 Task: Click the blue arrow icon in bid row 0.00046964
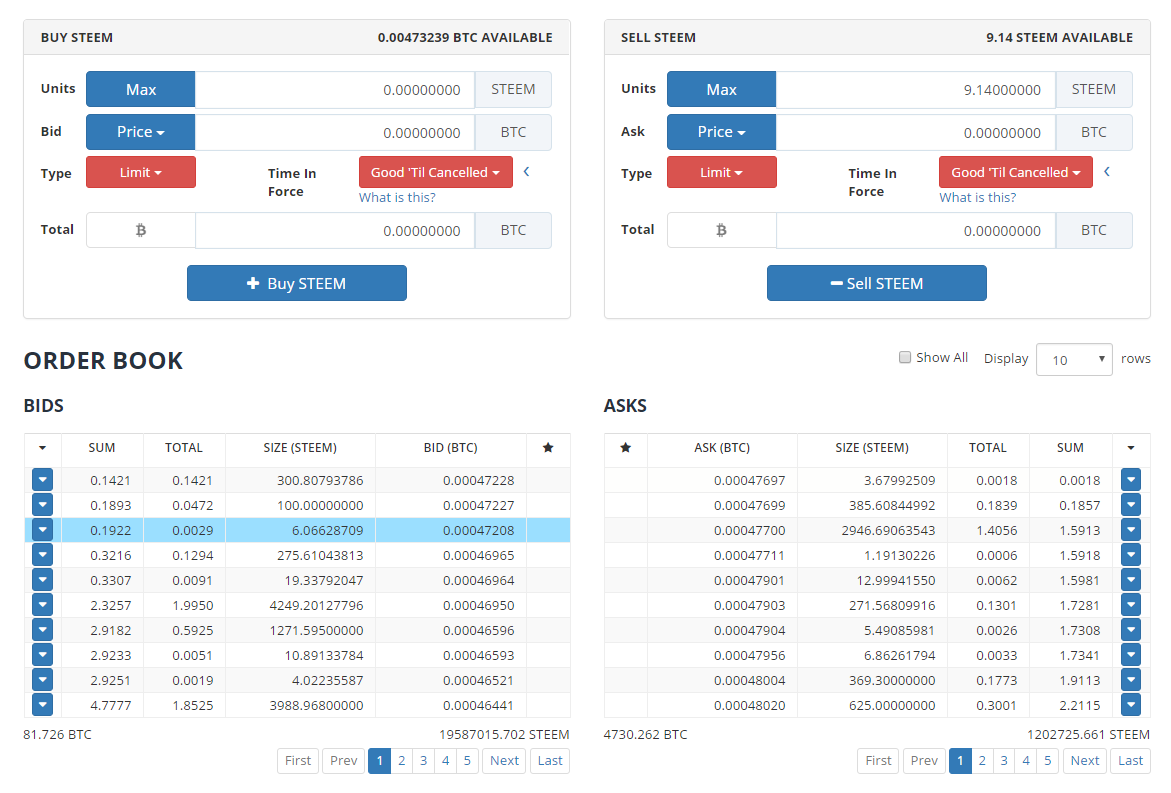[43, 580]
